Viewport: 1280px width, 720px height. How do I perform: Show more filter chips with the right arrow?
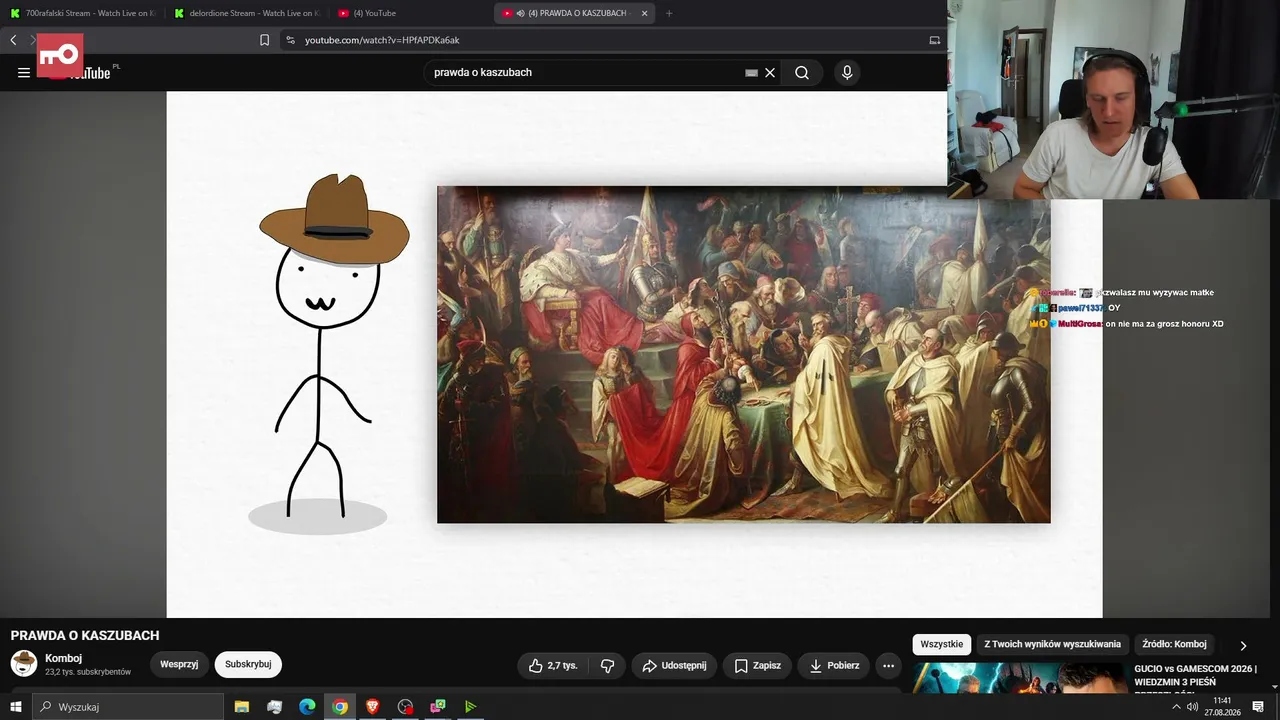point(1243,646)
